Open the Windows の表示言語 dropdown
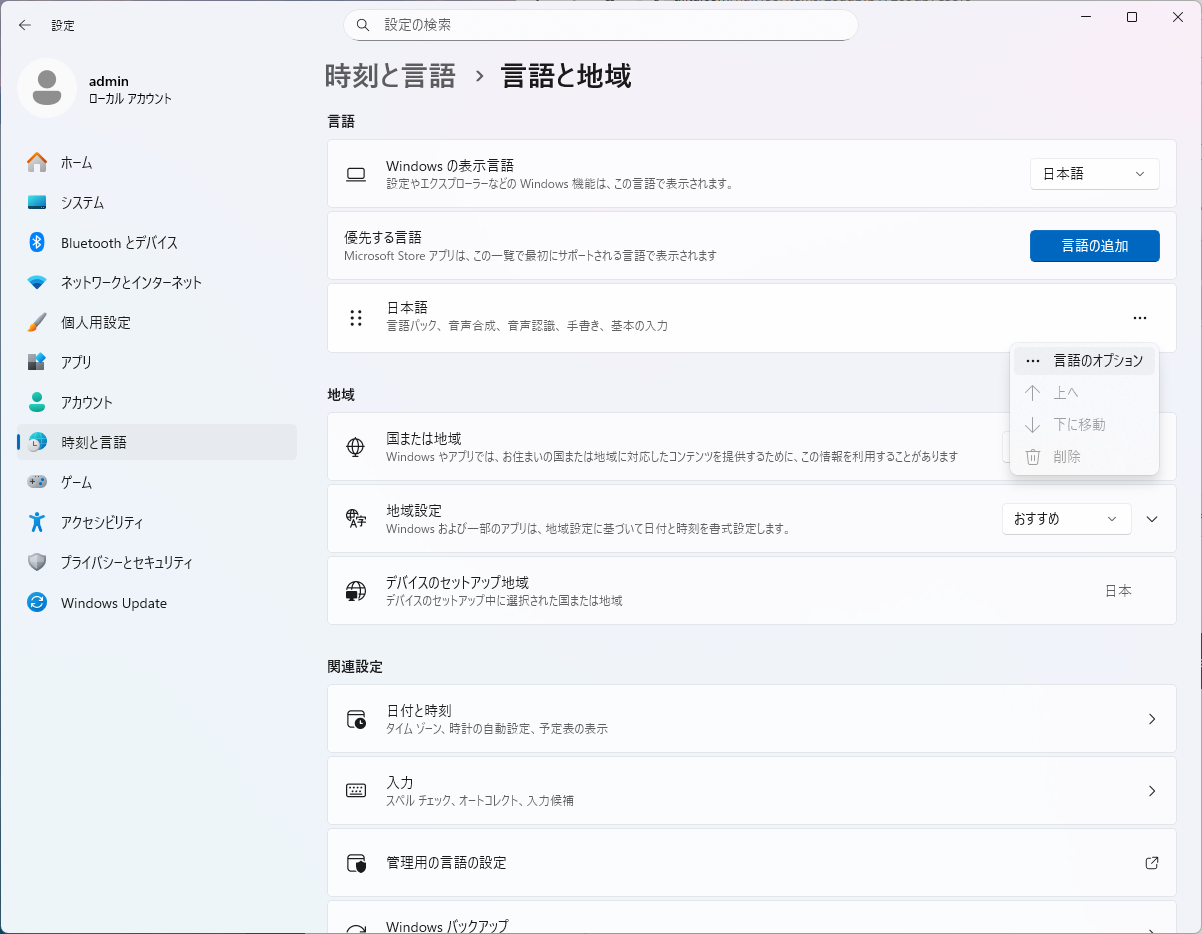The width and height of the screenshot is (1202, 934). [x=1094, y=174]
